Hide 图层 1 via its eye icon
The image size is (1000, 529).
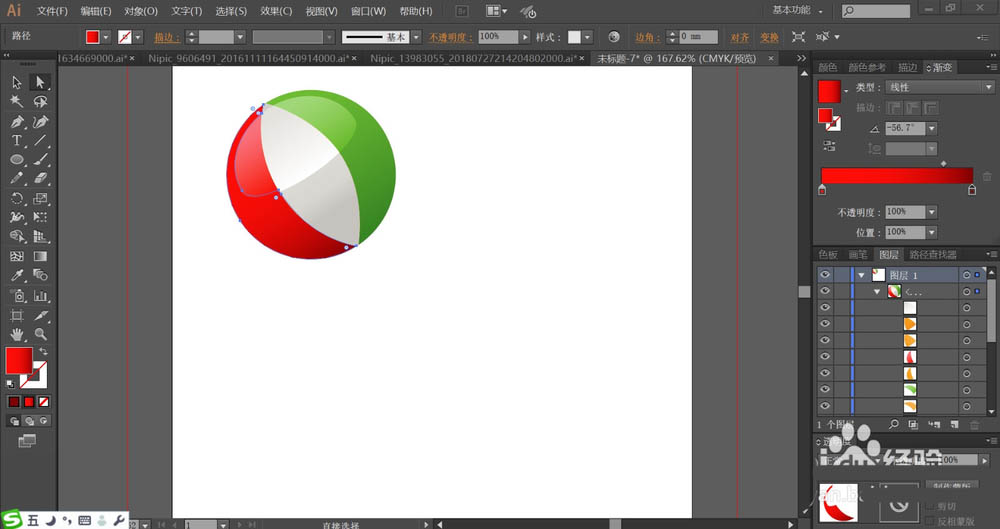tap(825, 275)
